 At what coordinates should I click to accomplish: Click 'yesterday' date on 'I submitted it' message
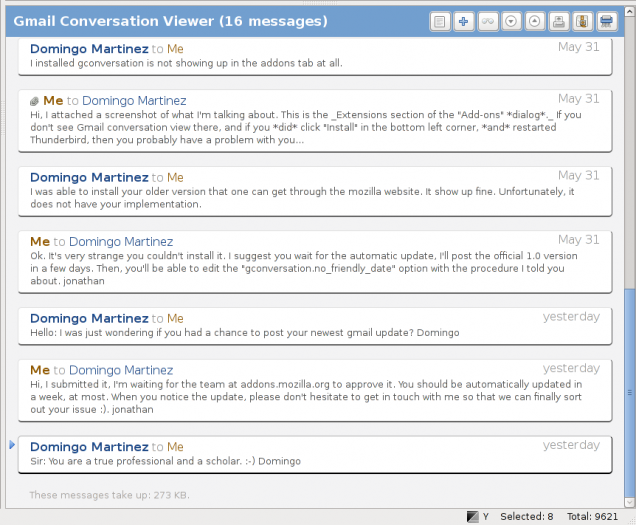coord(571,368)
